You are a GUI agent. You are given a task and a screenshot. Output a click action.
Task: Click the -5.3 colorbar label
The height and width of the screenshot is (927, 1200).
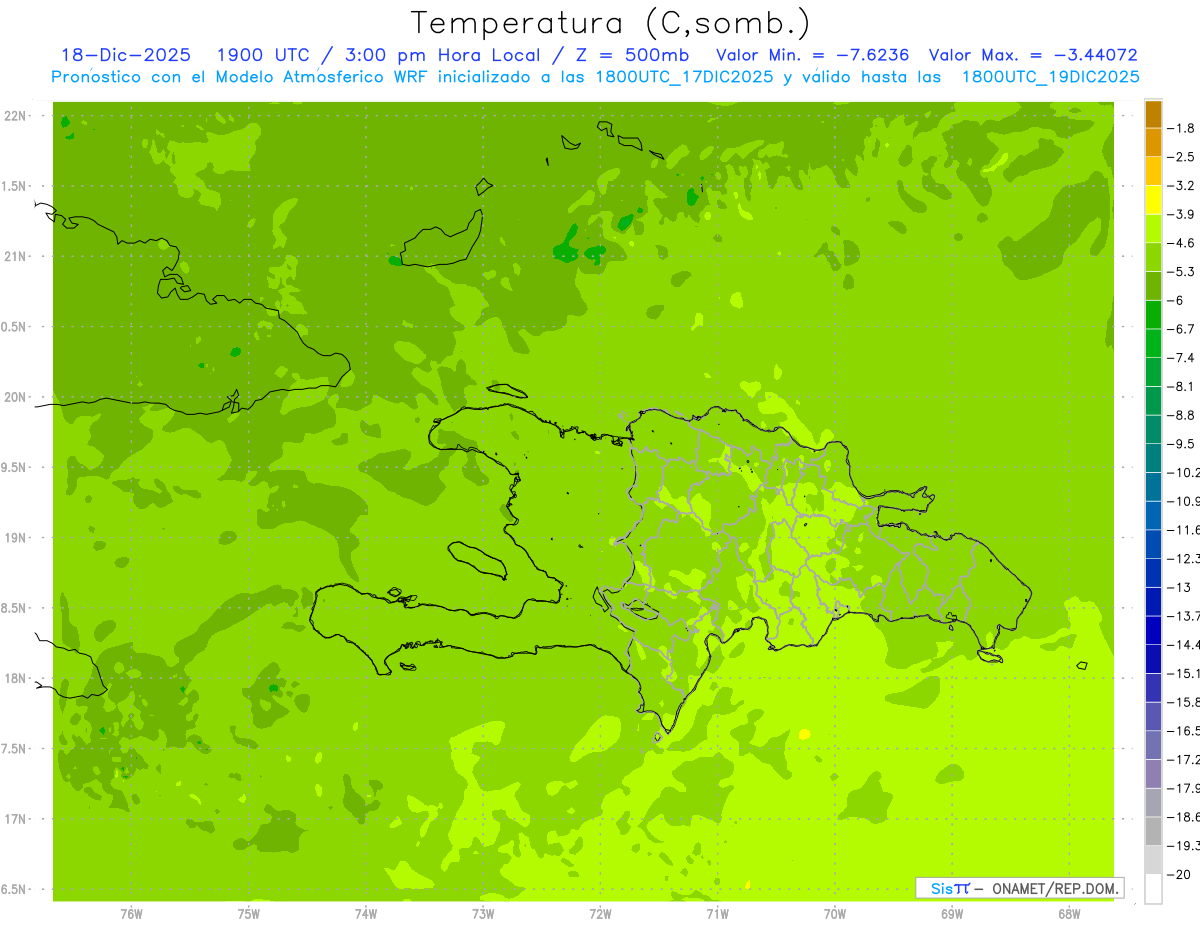[x=1182, y=271]
